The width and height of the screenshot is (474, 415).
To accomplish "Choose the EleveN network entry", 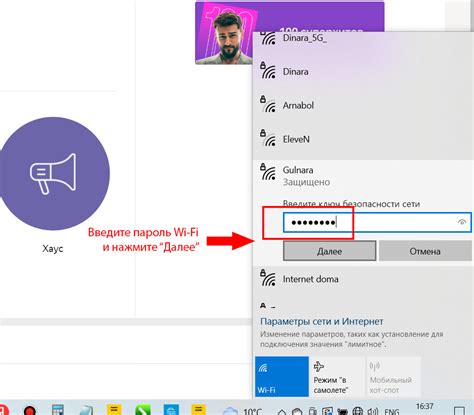I will pyautogui.click(x=363, y=139).
